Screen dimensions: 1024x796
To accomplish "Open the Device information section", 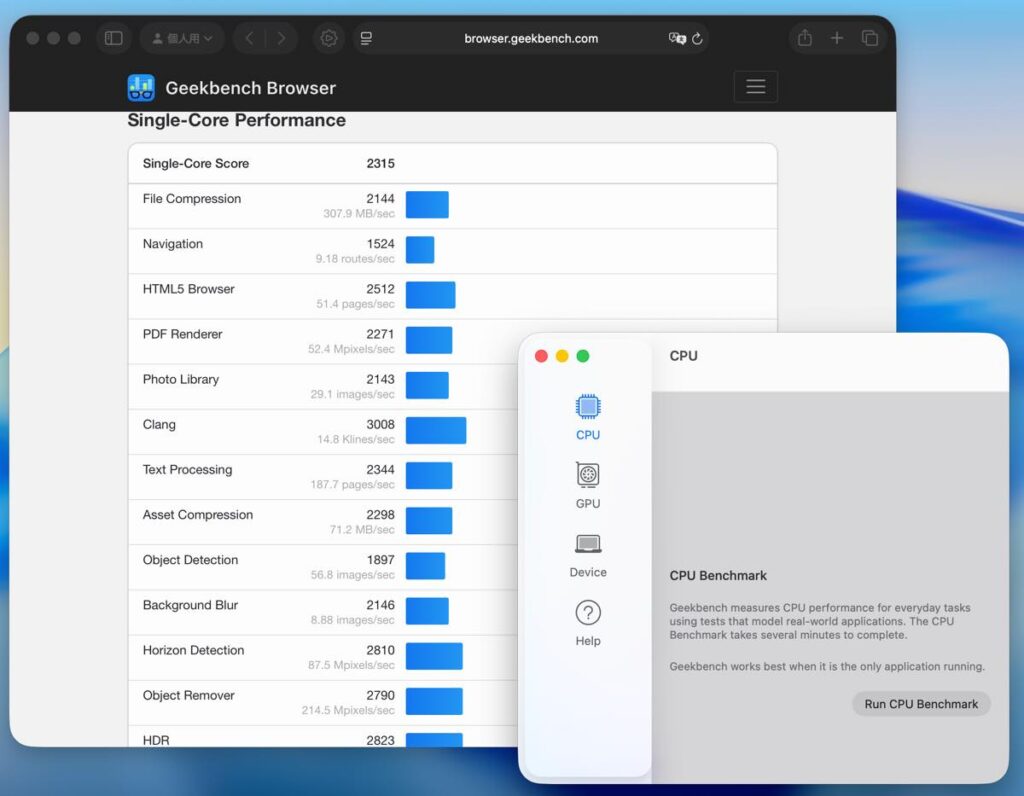I will pyautogui.click(x=588, y=545).
